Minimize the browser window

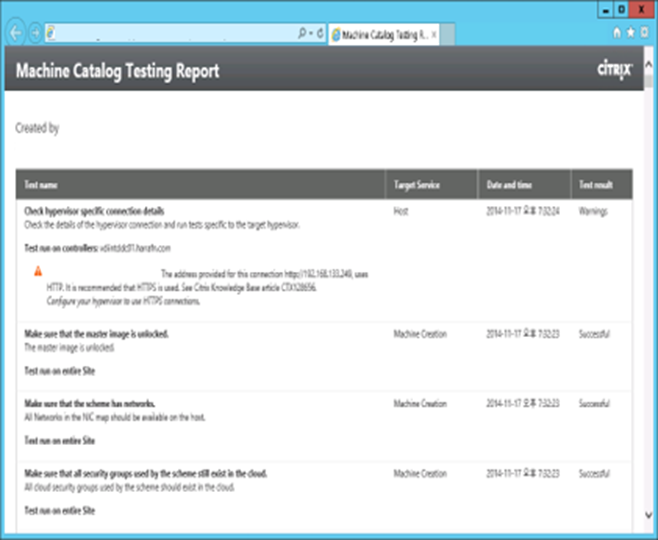606,10
